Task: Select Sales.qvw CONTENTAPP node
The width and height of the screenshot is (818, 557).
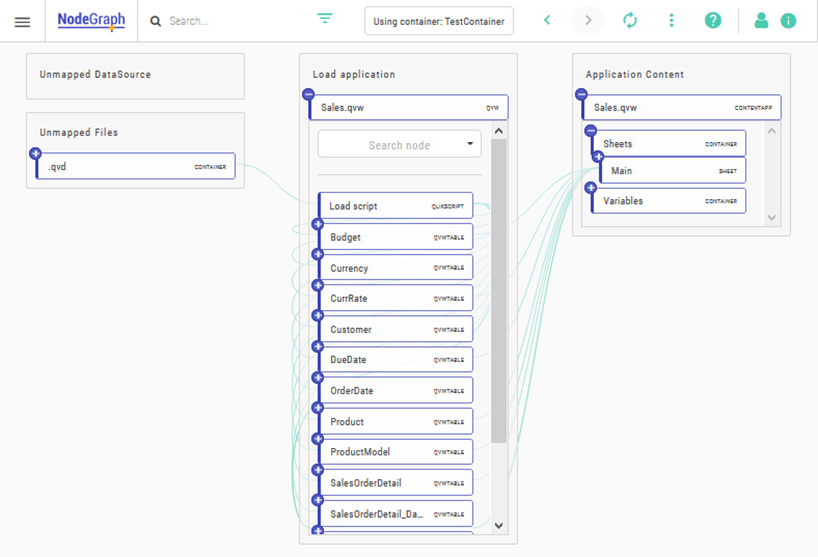Action: [x=681, y=107]
